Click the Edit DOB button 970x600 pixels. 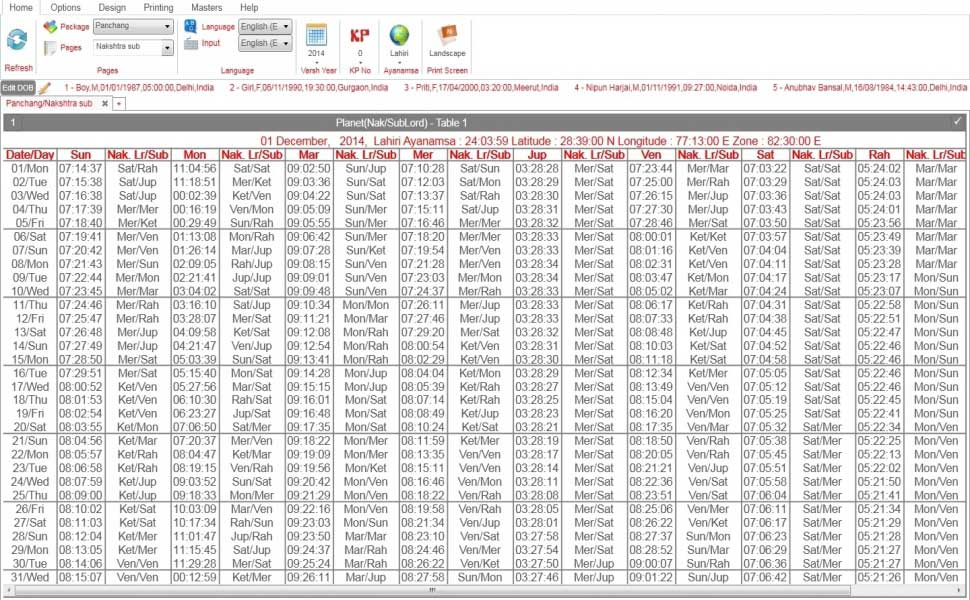(x=18, y=88)
